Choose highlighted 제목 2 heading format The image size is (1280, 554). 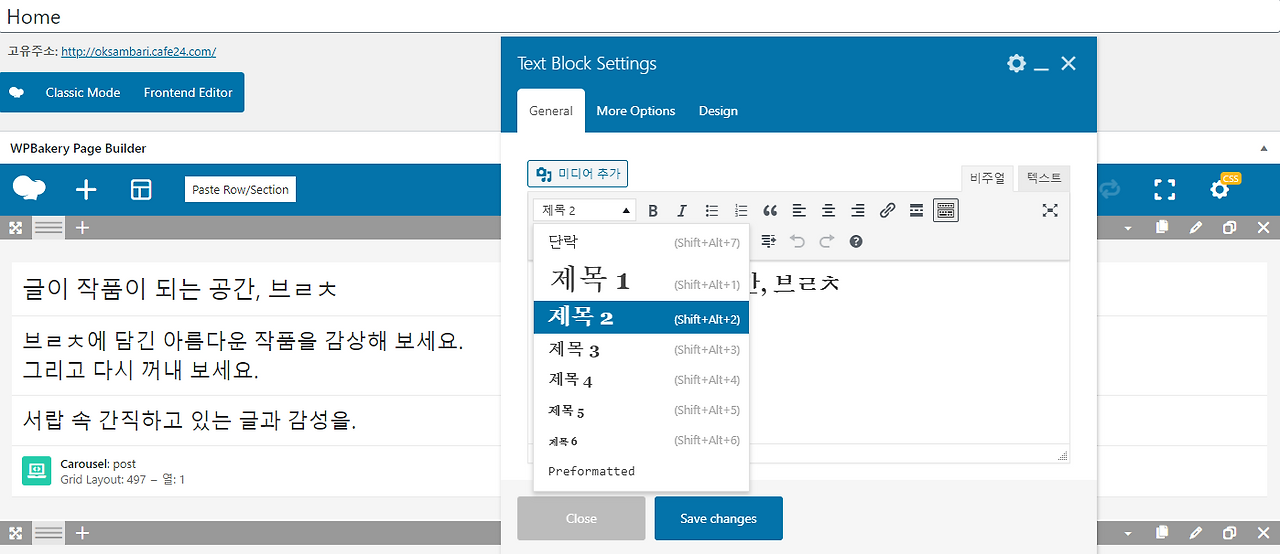[x=641, y=318]
